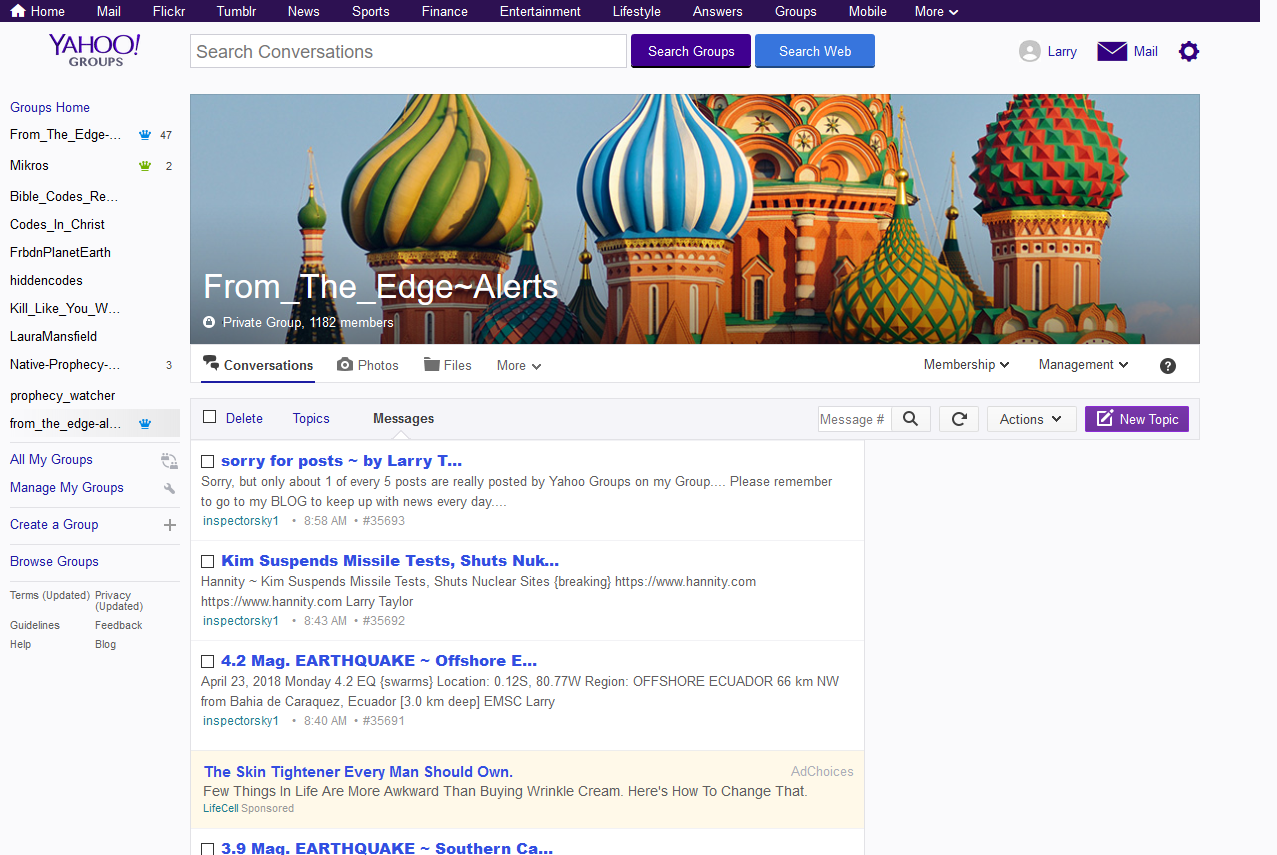Open the settings gear icon
This screenshot has width=1277, height=855.
tap(1188, 51)
